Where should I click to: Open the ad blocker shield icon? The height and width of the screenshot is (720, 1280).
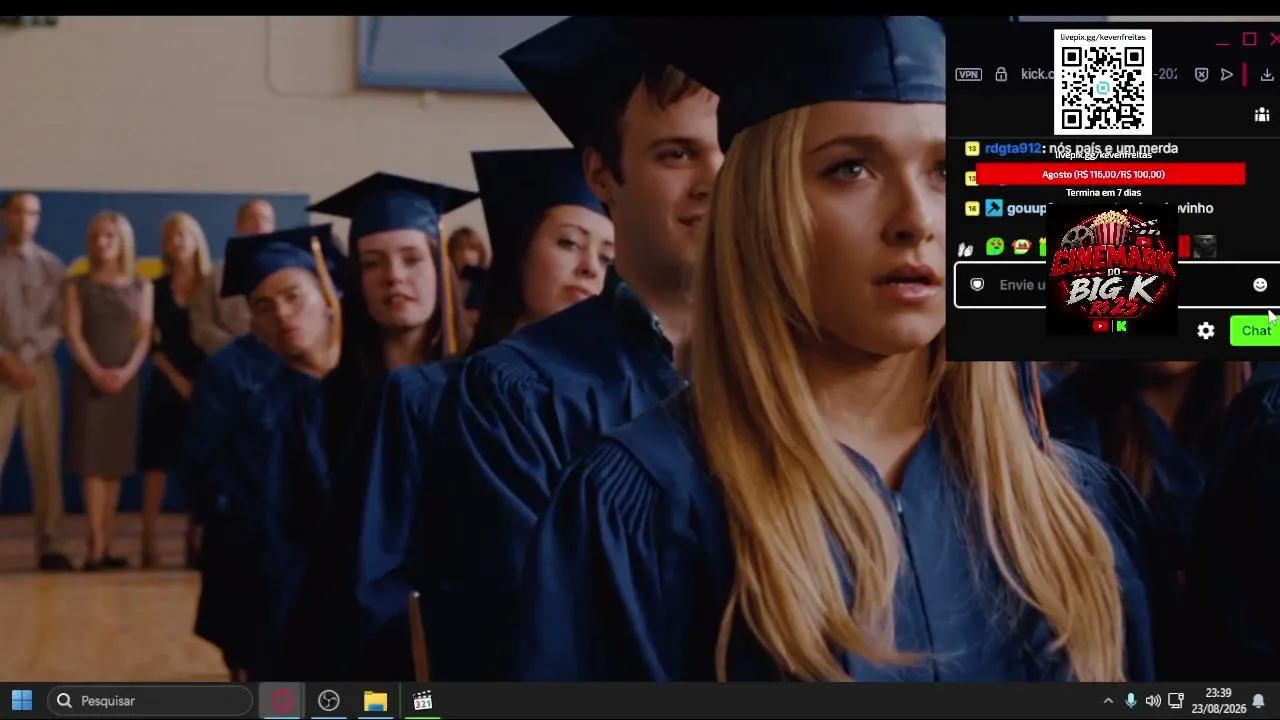coord(1202,74)
